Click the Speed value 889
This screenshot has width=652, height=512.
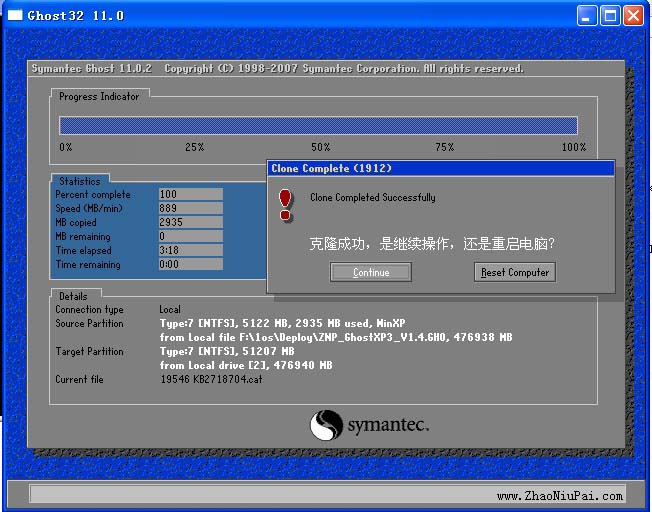(191, 208)
